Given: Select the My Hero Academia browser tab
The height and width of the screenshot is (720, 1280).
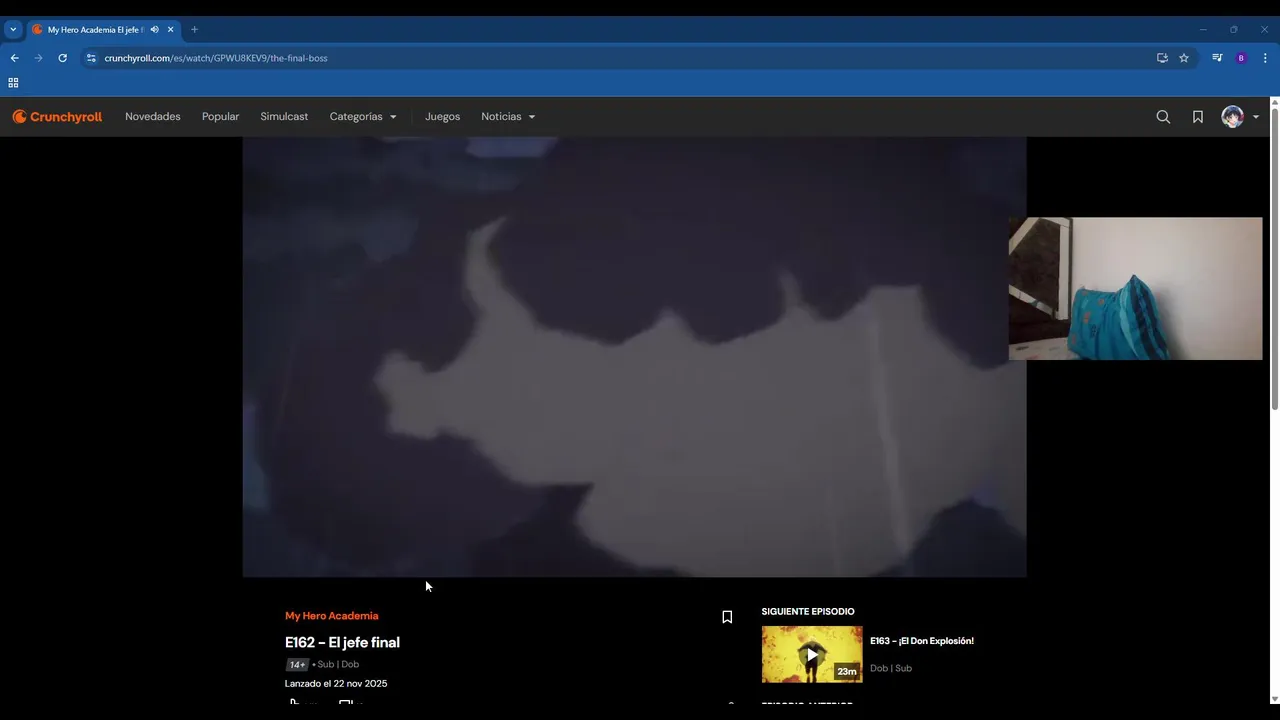Looking at the screenshot, I should pyautogui.click(x=103, y=30).
